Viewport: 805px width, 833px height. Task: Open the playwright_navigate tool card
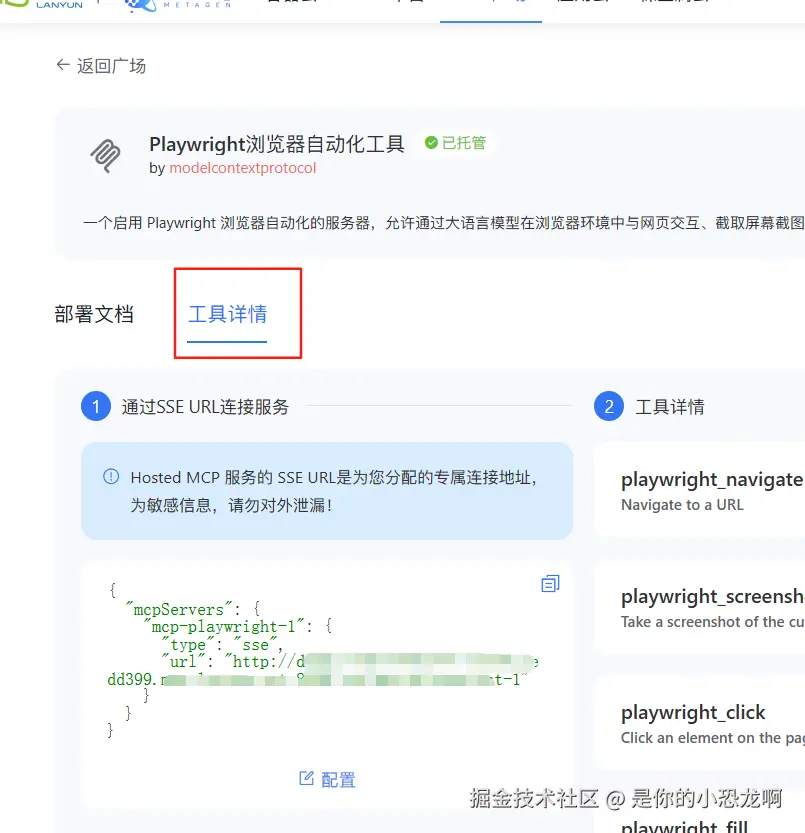click(x=699, y=491)
